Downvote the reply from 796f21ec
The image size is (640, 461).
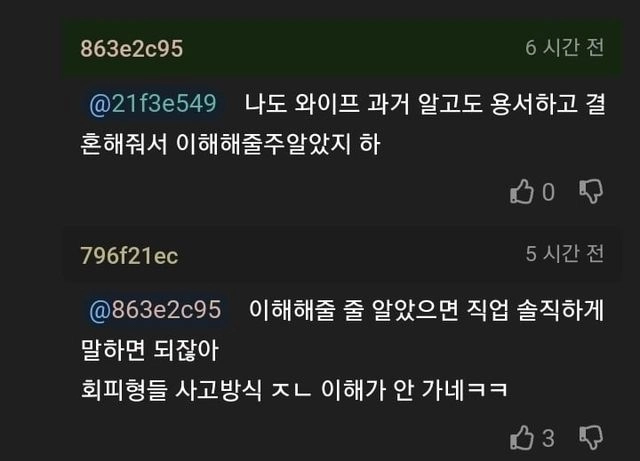tap(591, 438)
